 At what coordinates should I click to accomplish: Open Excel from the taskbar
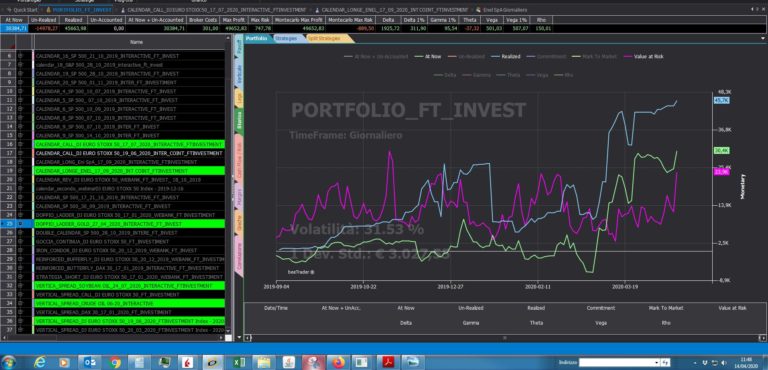(239, 363)
